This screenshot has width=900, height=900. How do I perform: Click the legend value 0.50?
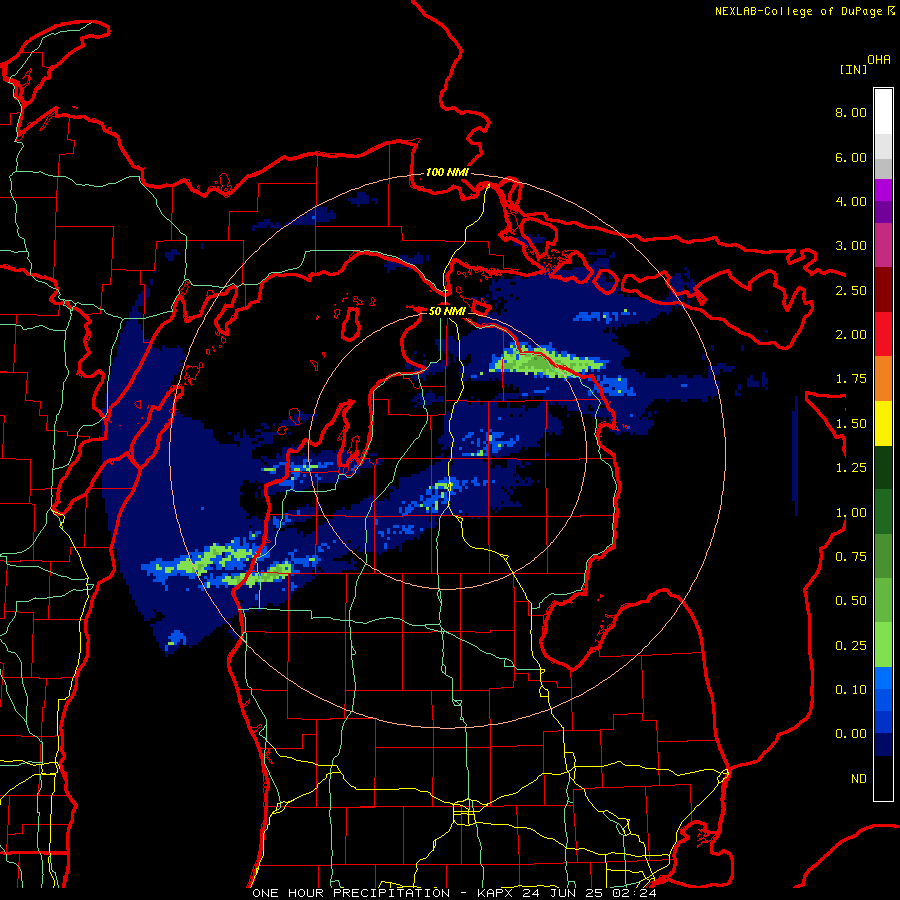point(851,601)
